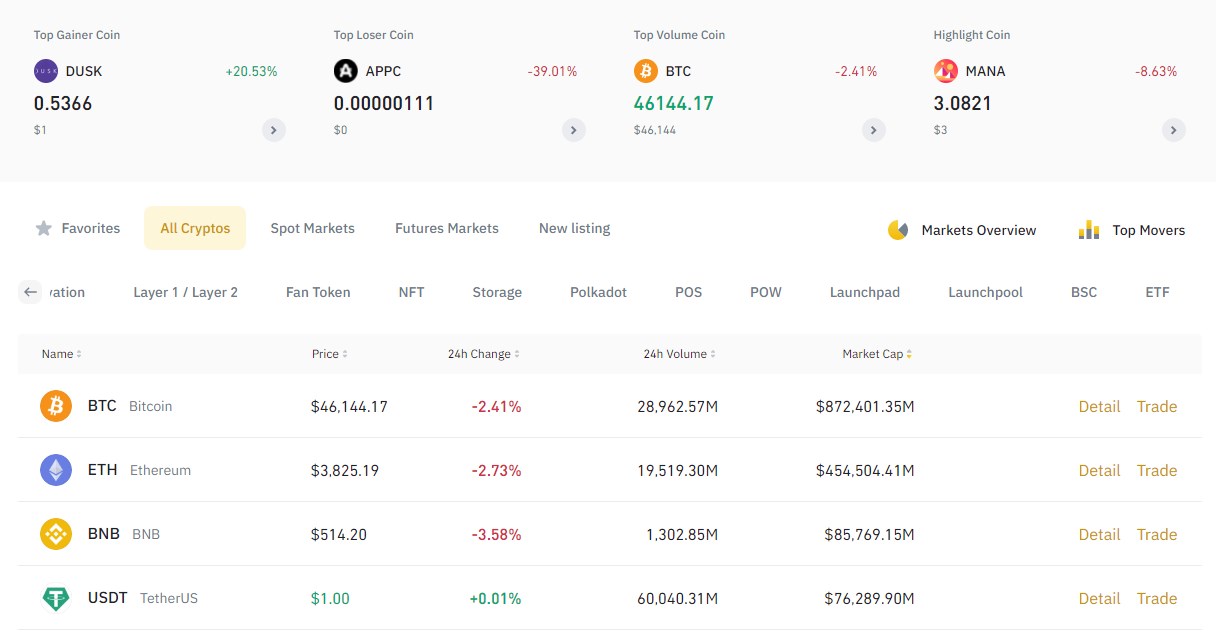Sort table by Market Cap column
Image resolution: width=1216 pixels, height=636 pixels.
(x=877, y=354)
